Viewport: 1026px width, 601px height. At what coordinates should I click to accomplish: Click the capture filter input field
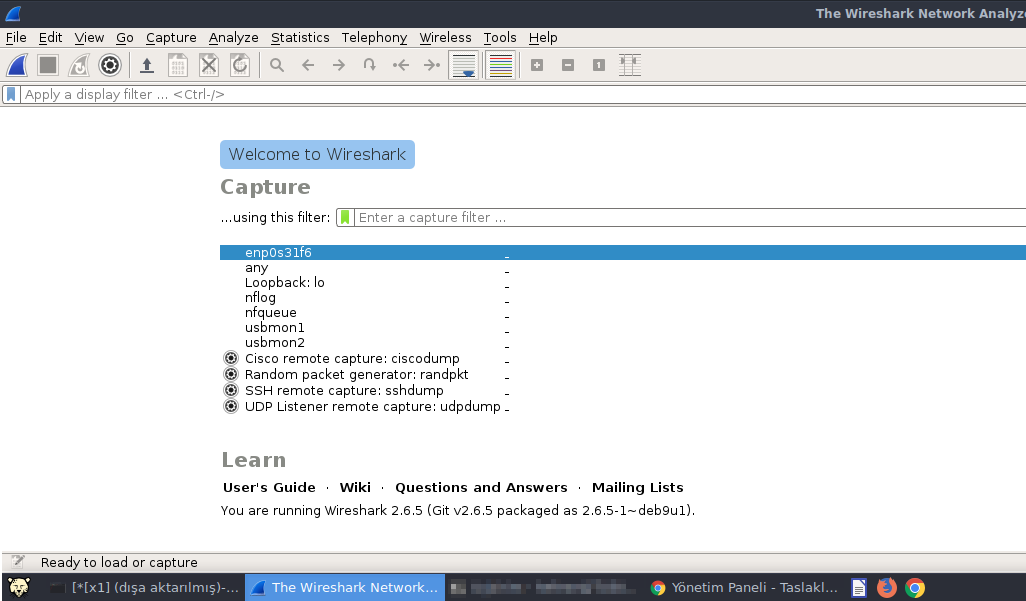[x=690, y=217]
